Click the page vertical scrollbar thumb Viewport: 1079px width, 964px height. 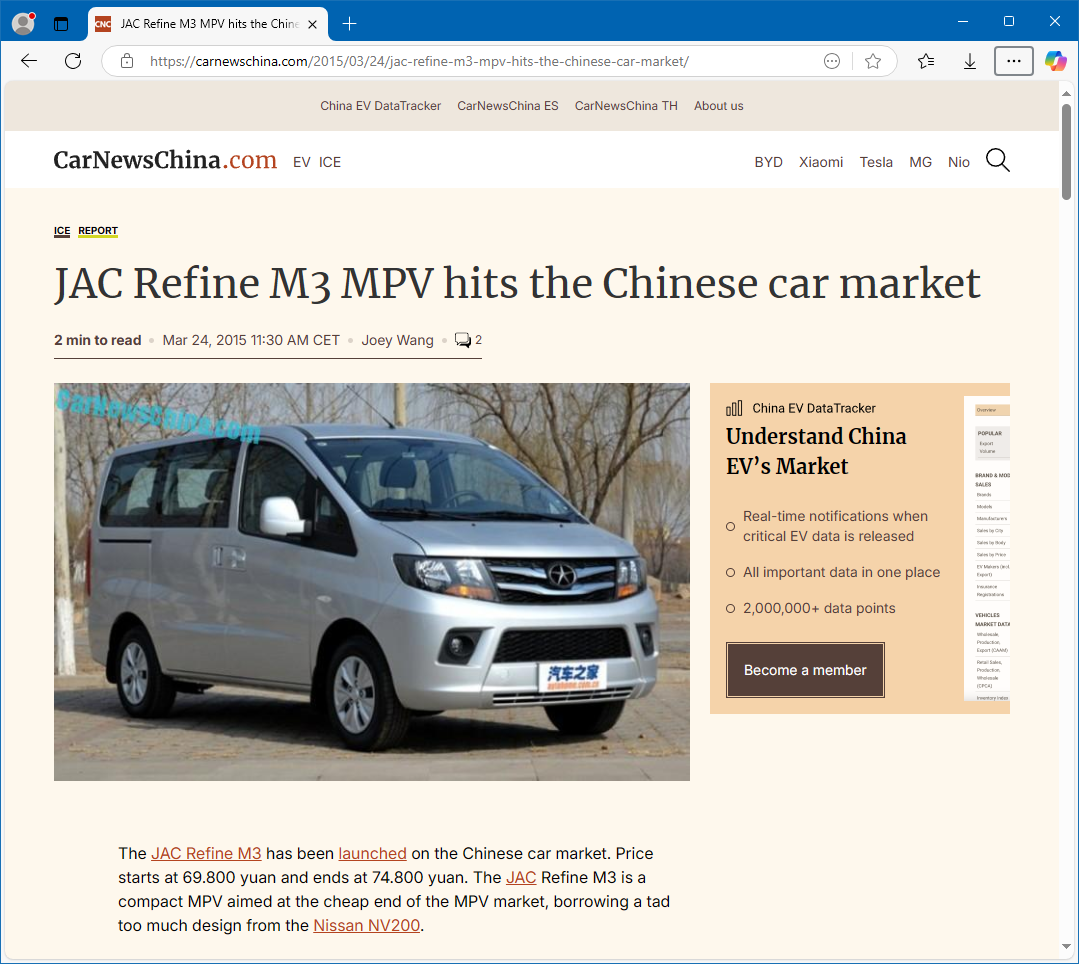point(1066,151)
